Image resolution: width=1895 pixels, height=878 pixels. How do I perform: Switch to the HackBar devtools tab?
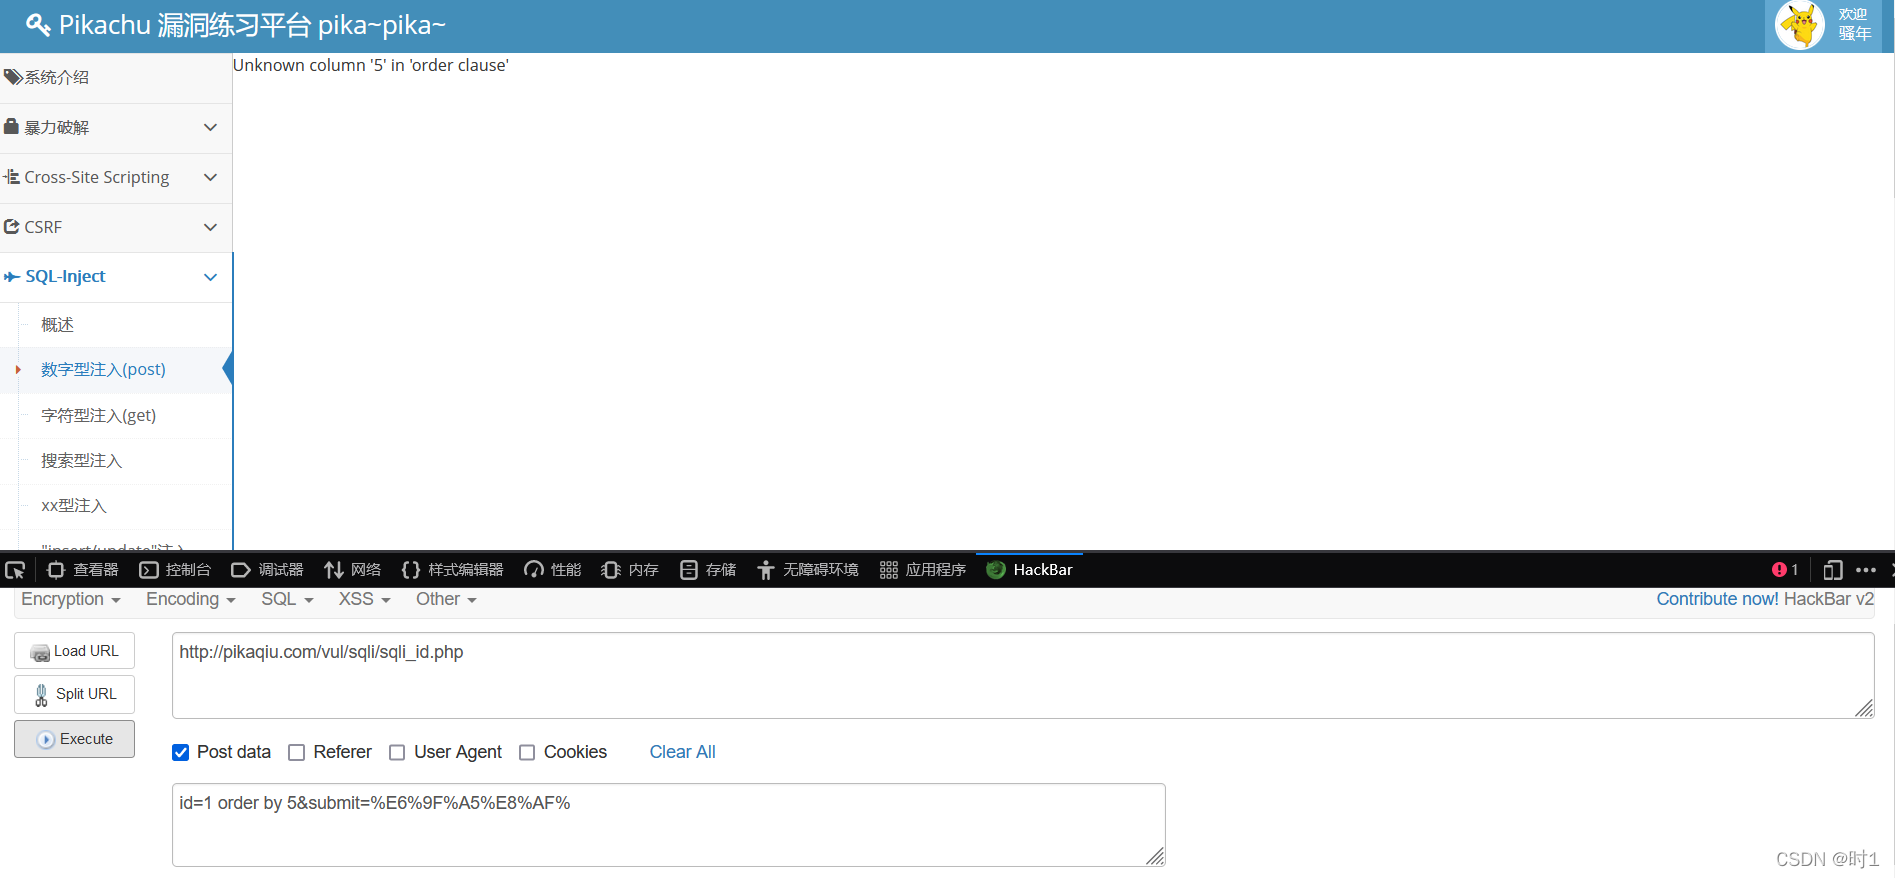click(1029, 570)
